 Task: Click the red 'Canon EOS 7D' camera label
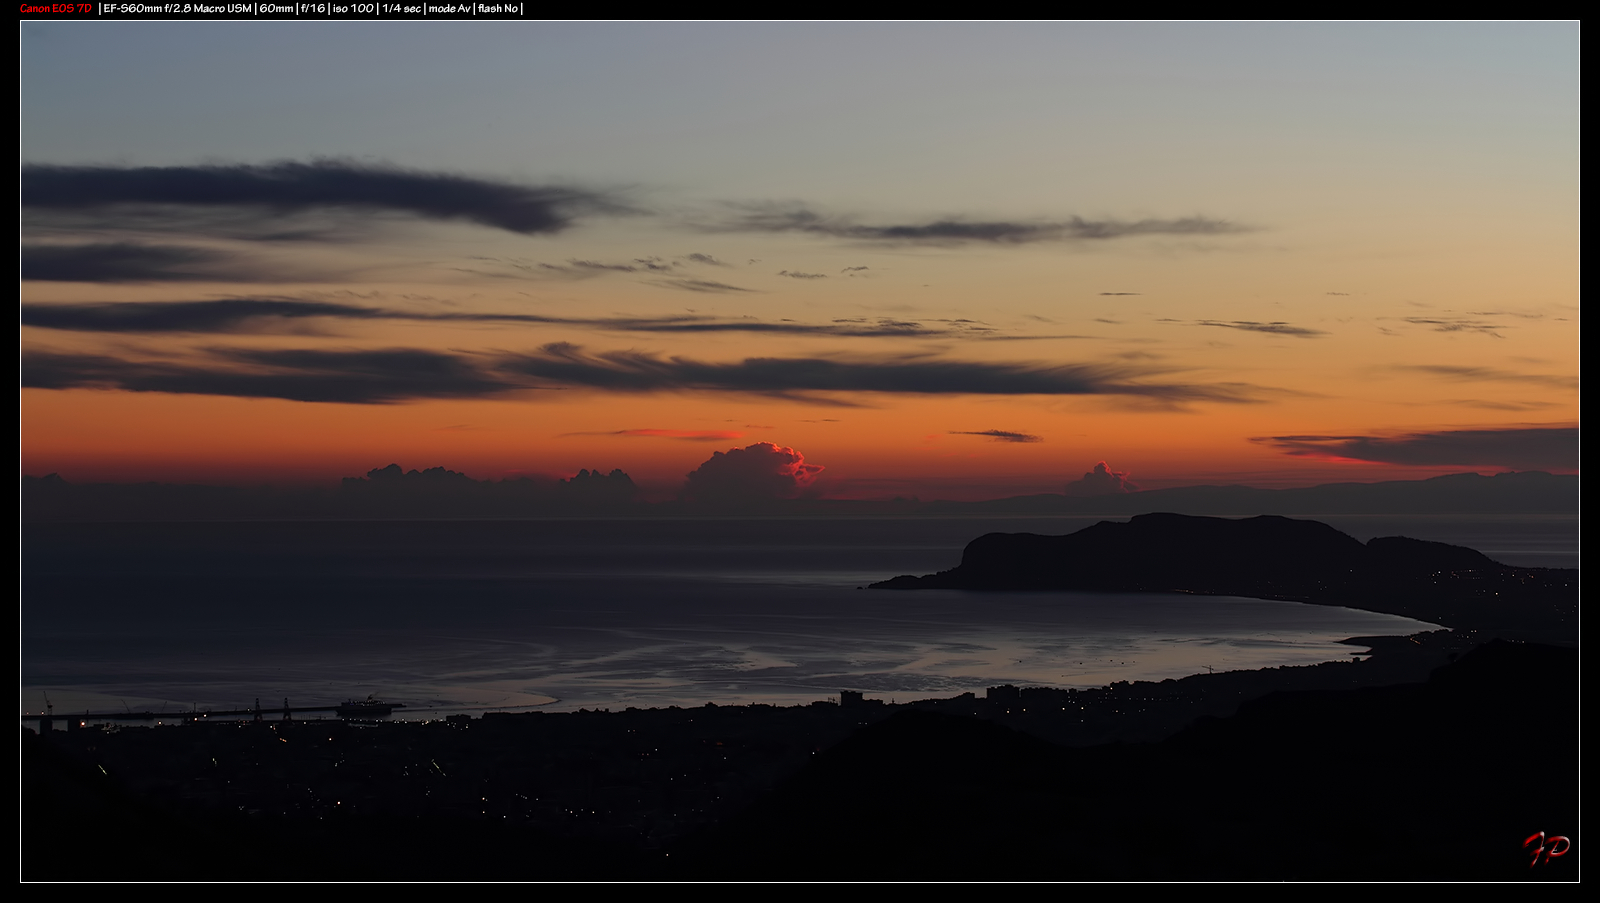[x=56, y=8]
